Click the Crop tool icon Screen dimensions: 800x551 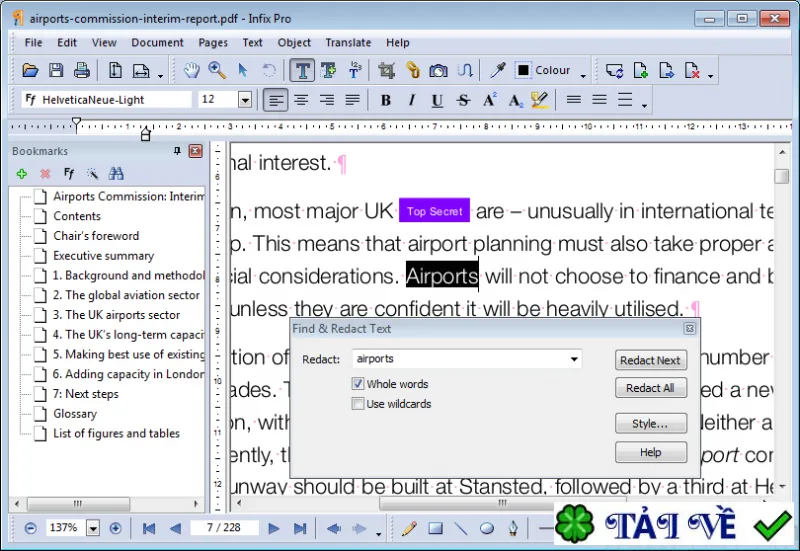coord(386,70)
